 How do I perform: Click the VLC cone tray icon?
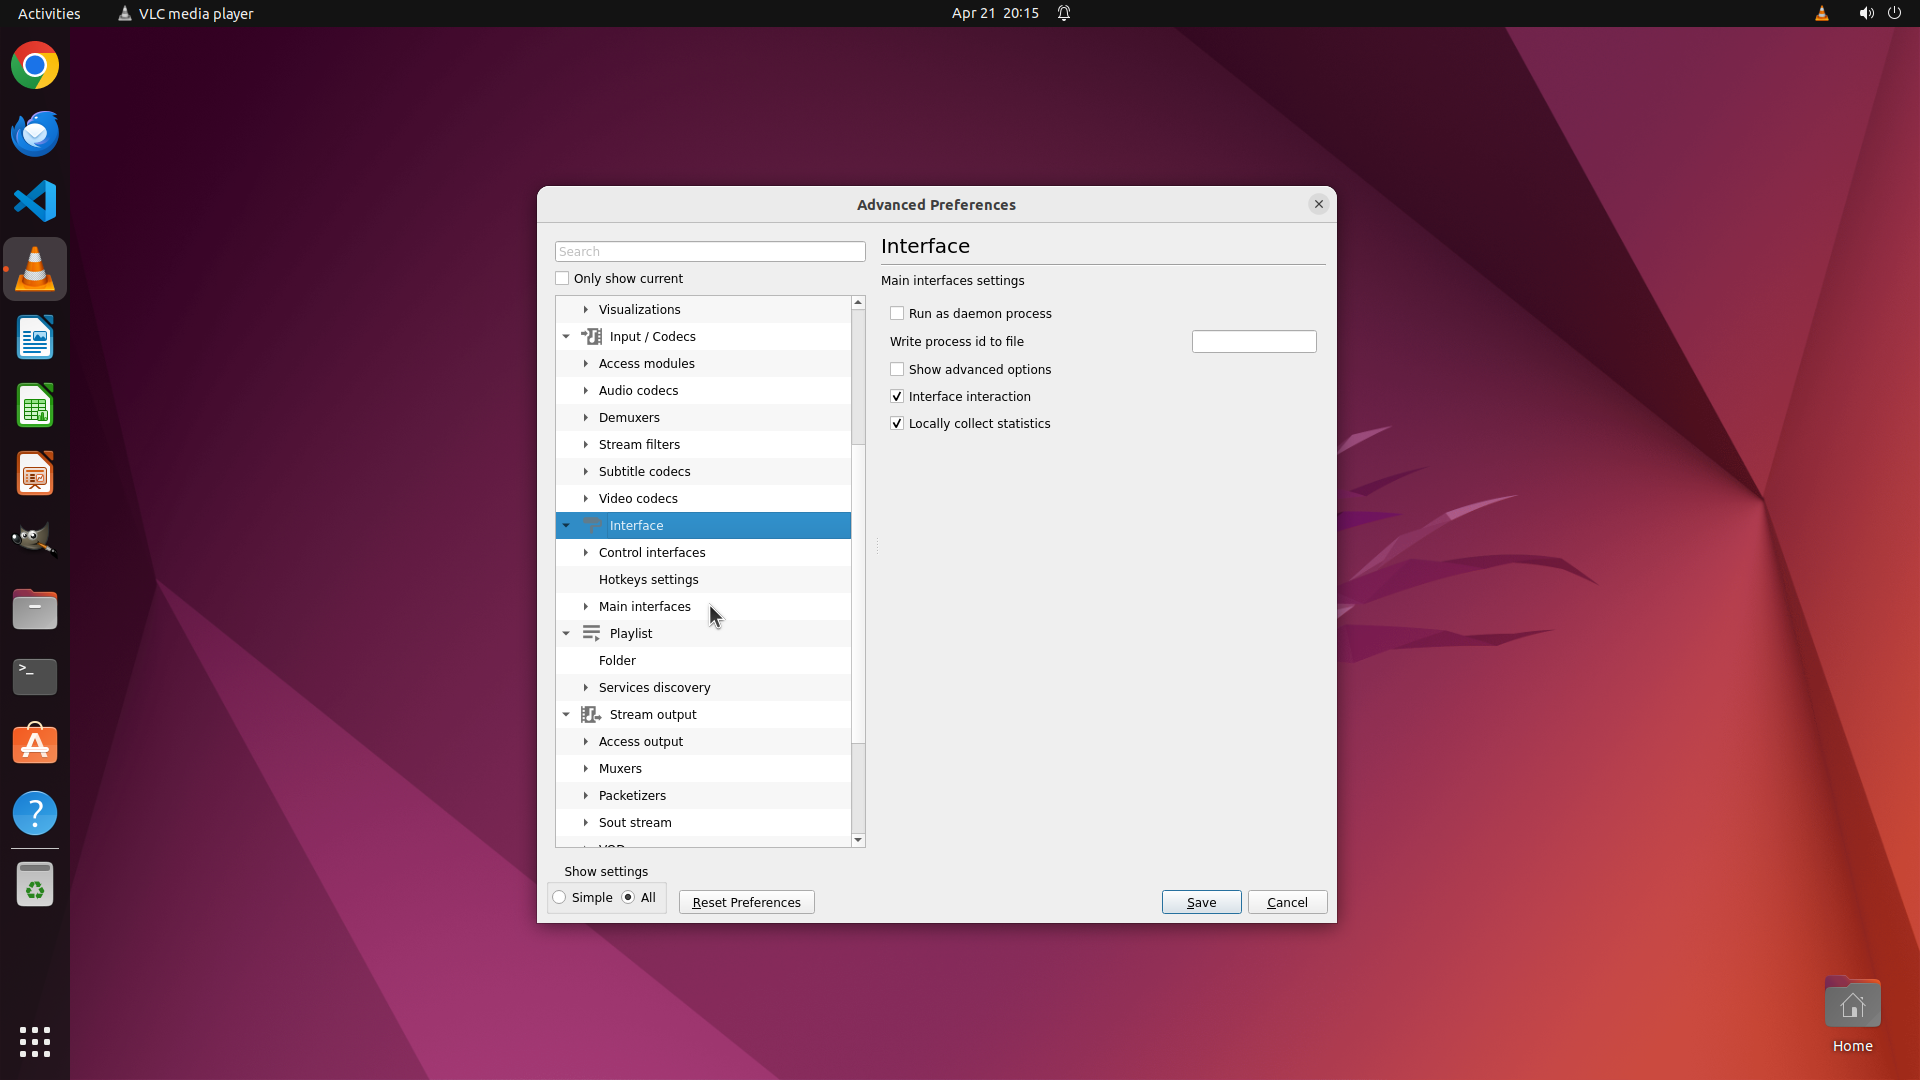coord(1821,13)
